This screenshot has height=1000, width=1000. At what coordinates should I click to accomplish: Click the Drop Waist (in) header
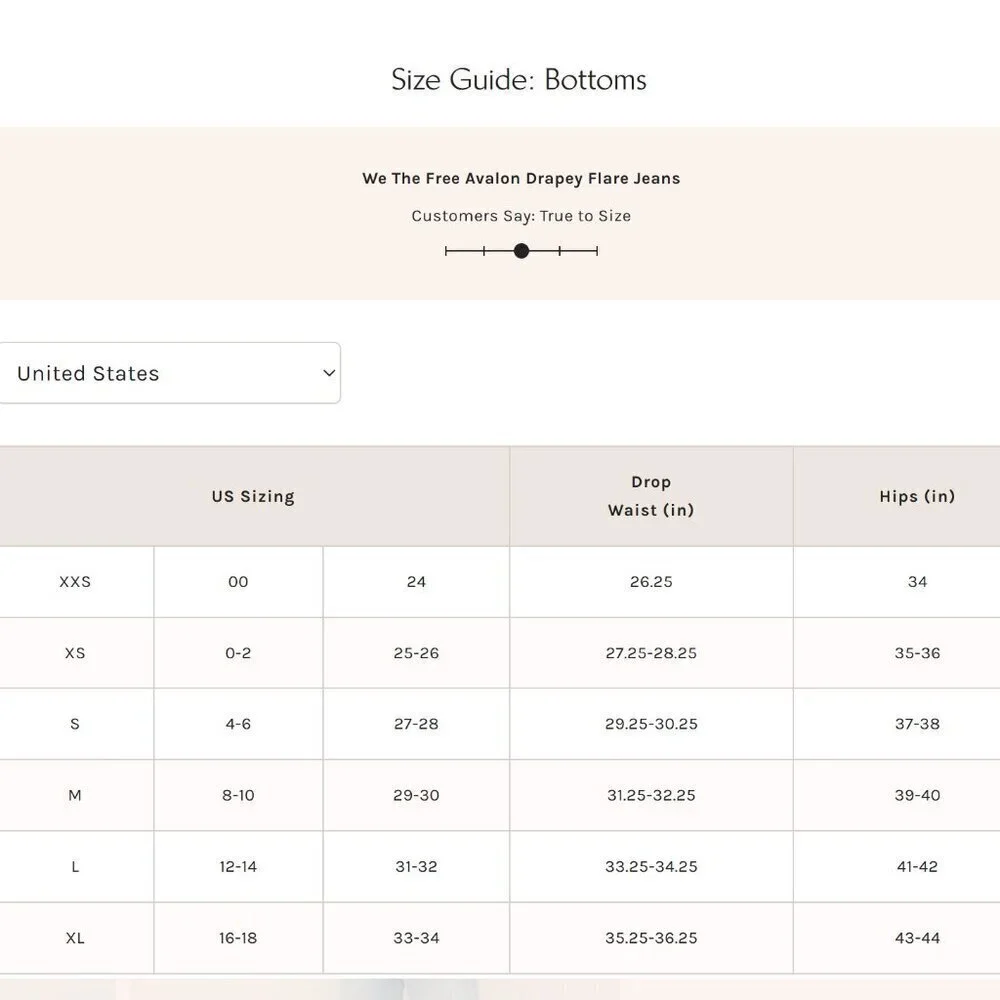(x=651, y=496)
